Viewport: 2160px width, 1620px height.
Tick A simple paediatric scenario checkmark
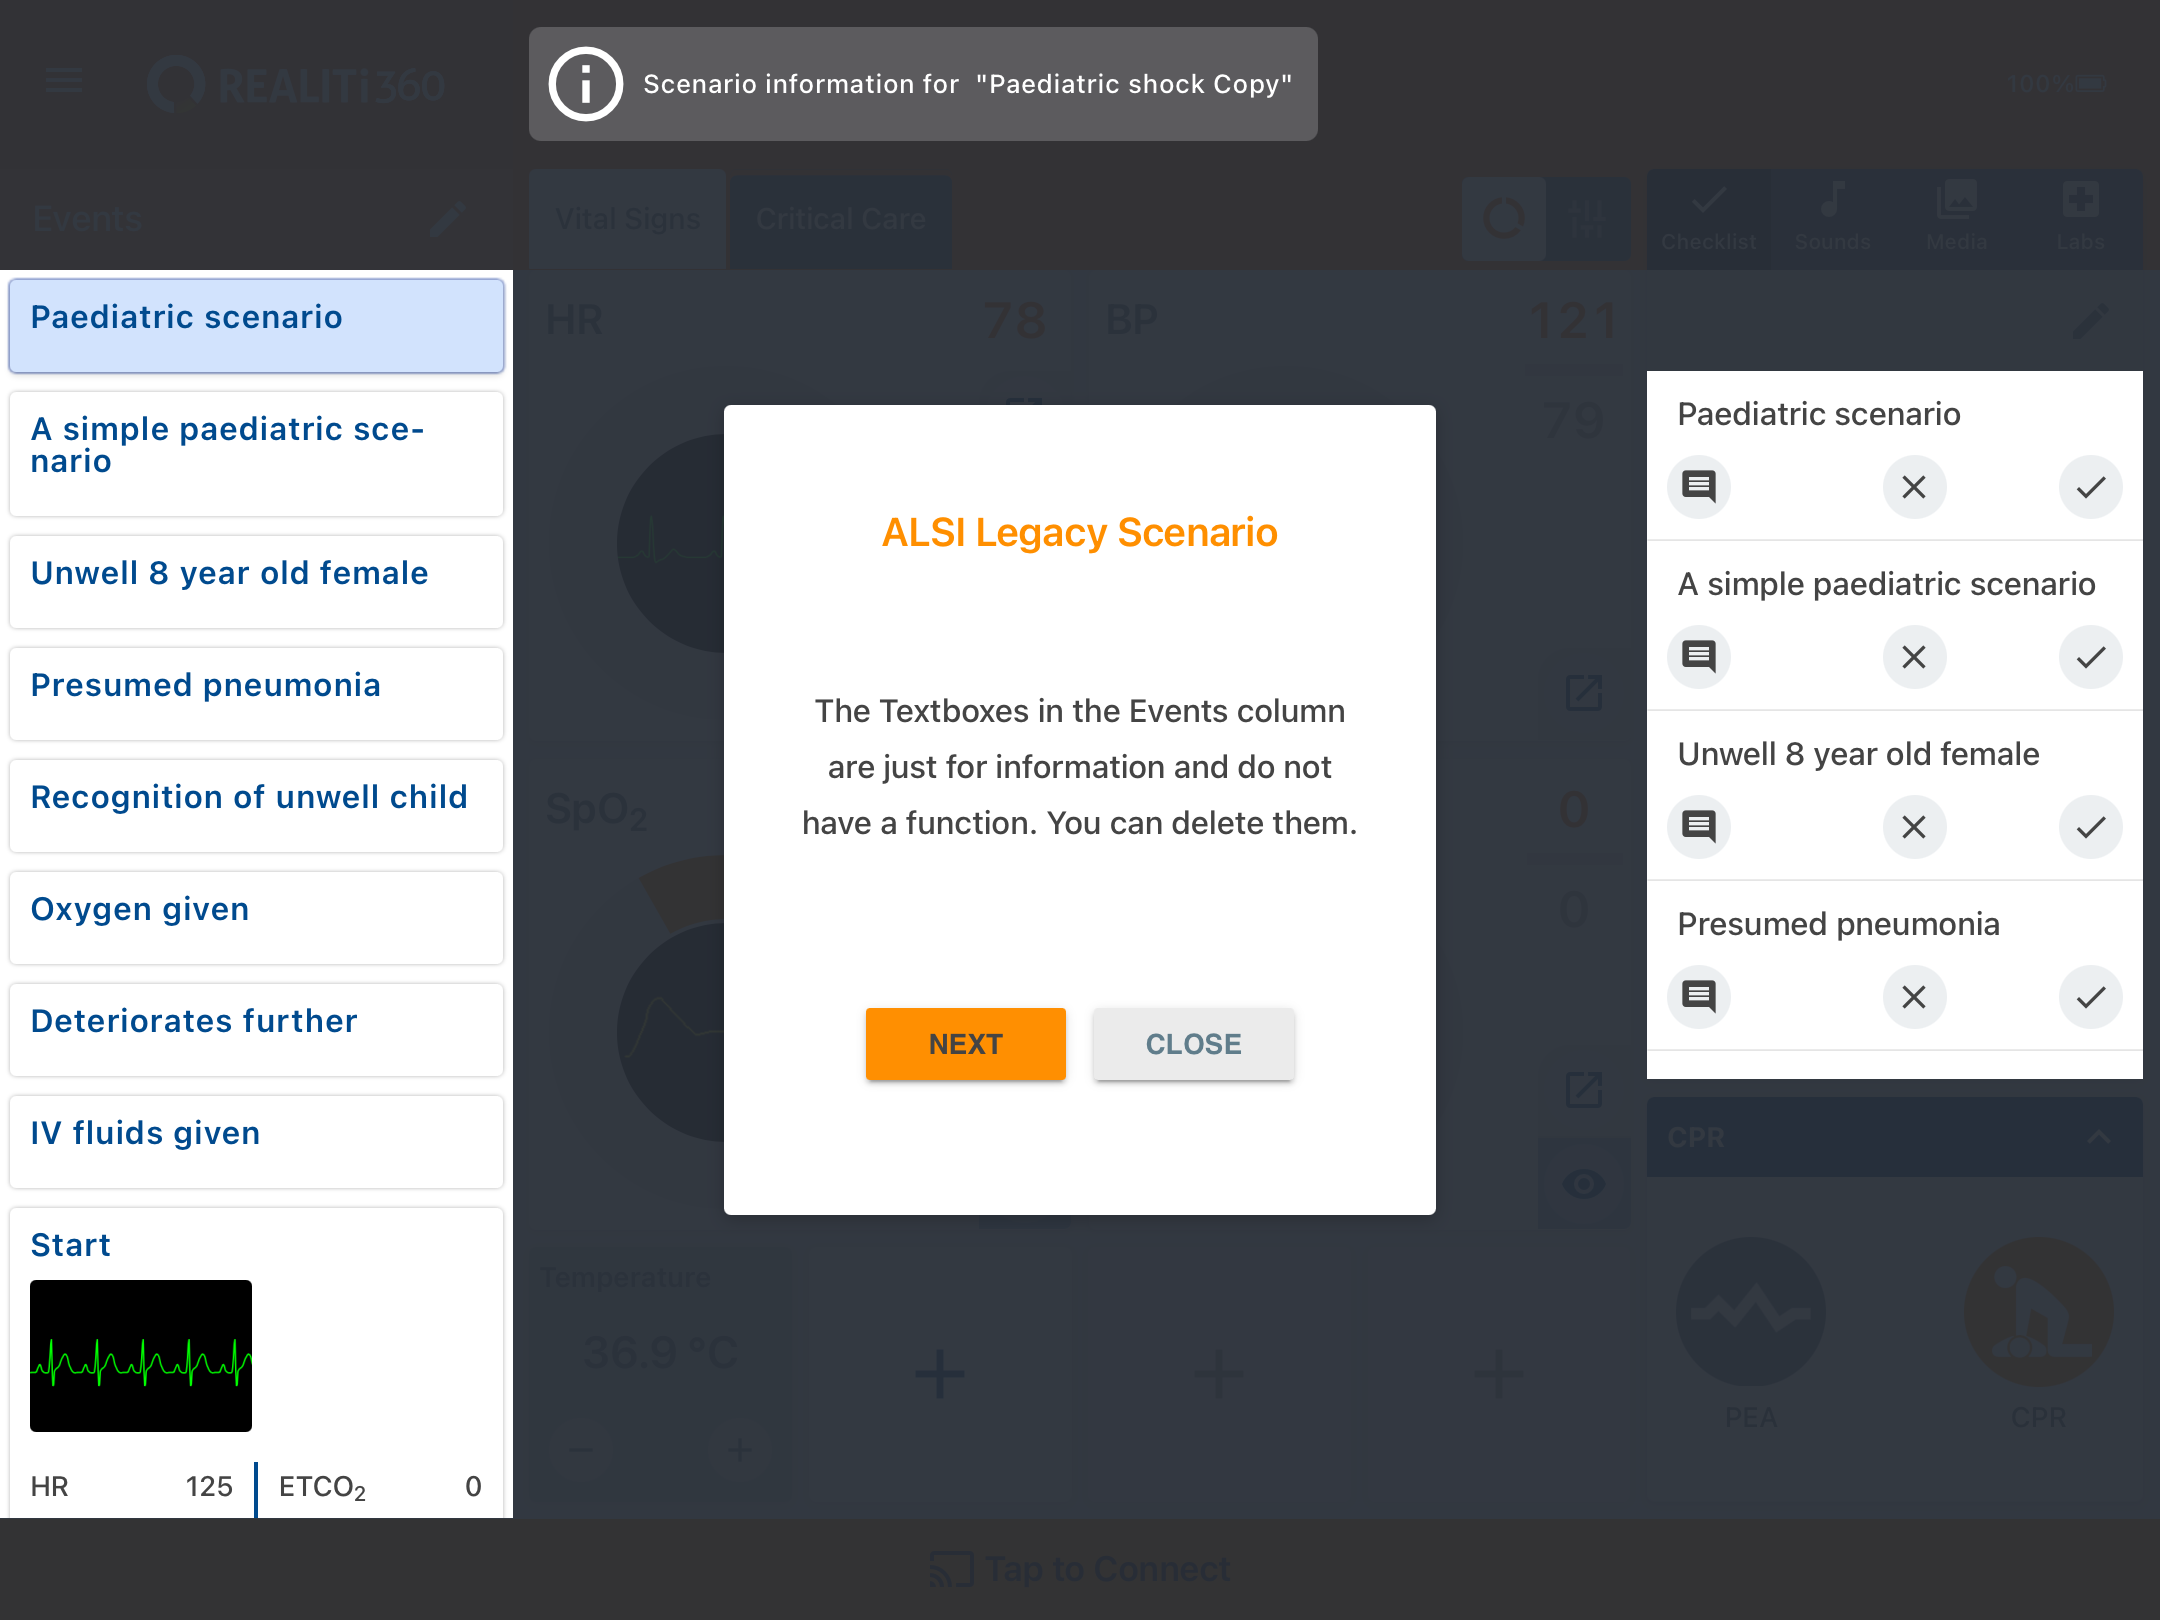pos(2090,657)
